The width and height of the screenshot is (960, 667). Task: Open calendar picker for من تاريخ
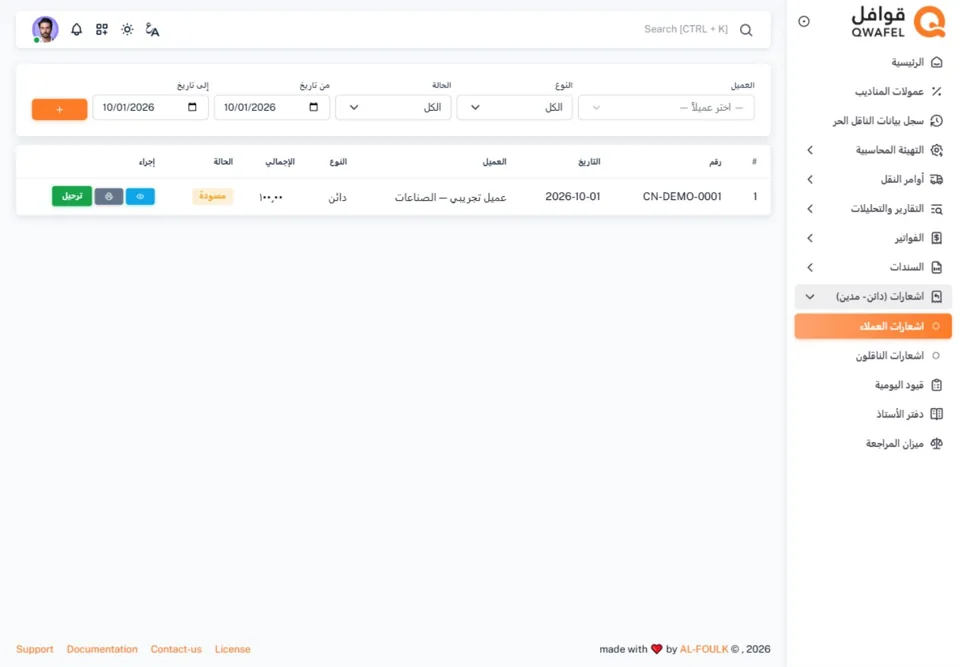[313, 107]
